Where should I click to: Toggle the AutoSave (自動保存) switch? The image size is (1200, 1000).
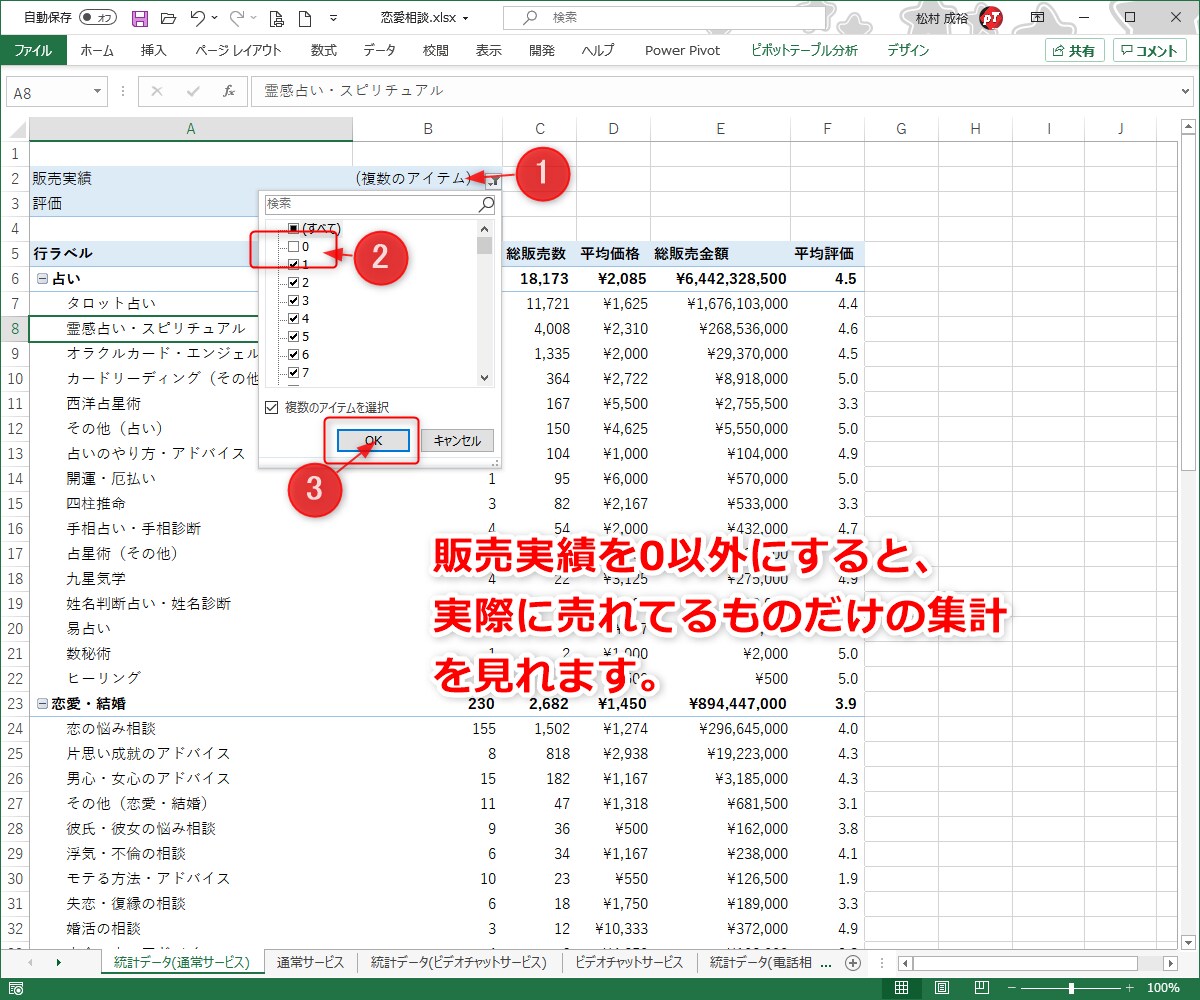[x=98, y=17]
